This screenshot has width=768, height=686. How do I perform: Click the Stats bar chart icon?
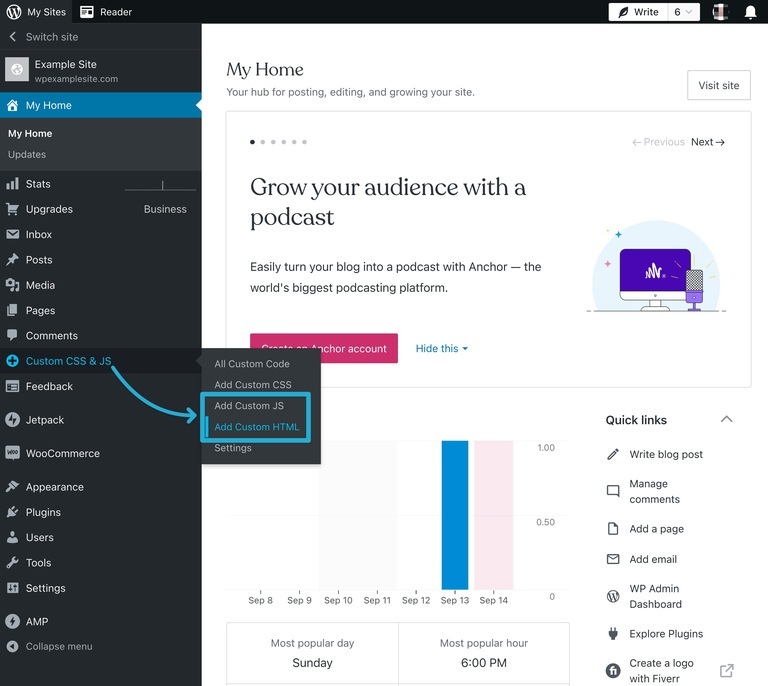pyautogui.click(x=12, y=184)
